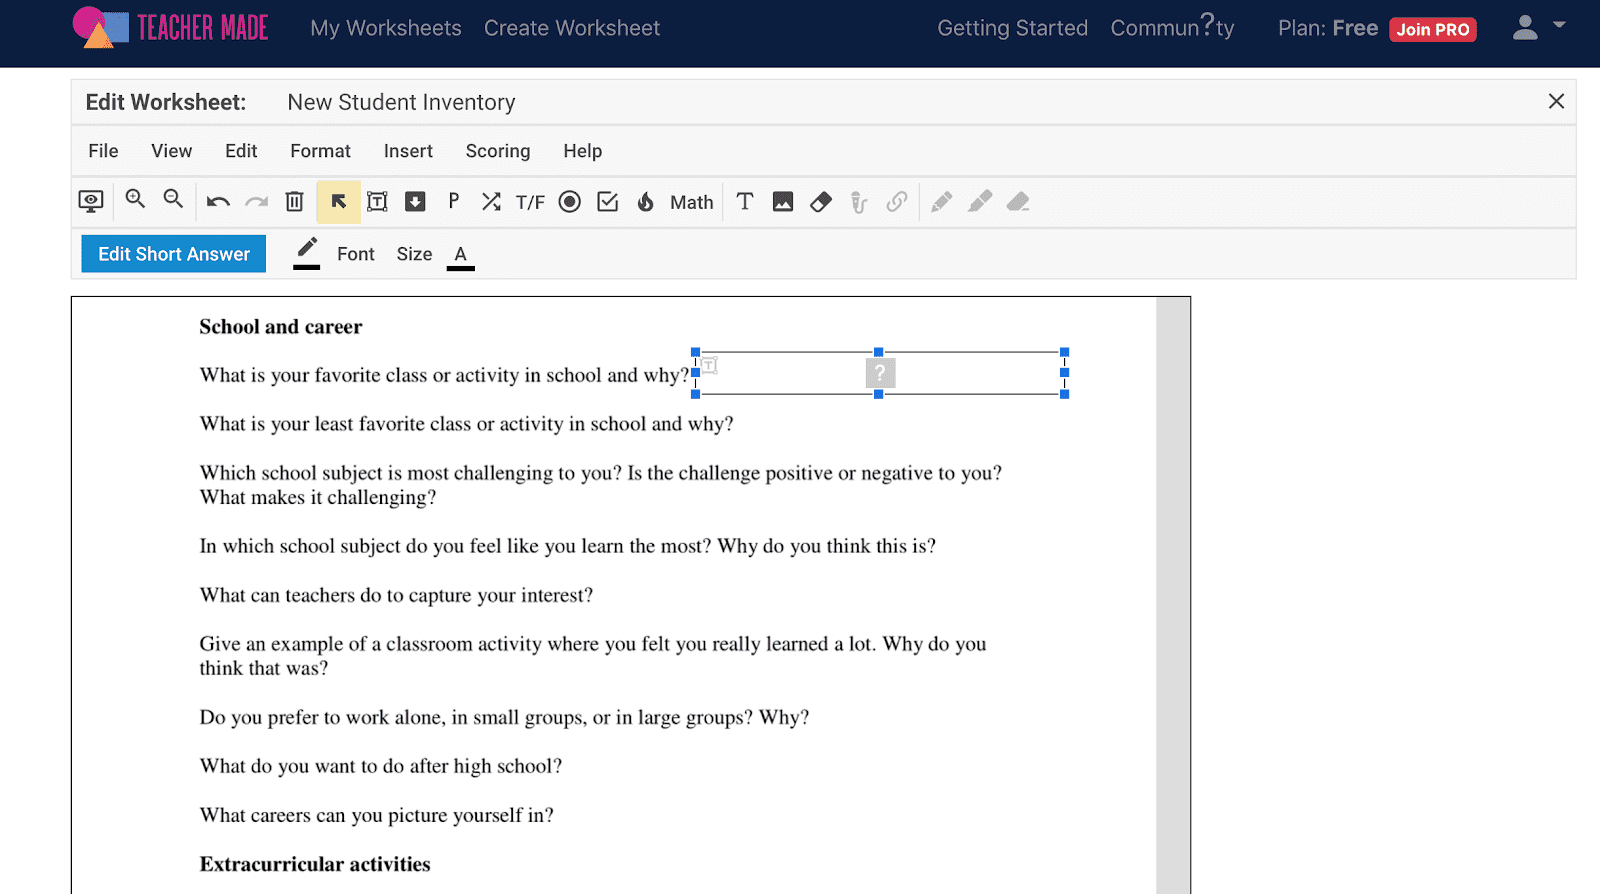
Task: Select the checkbox question tool
Action: (x=608, y=202)
